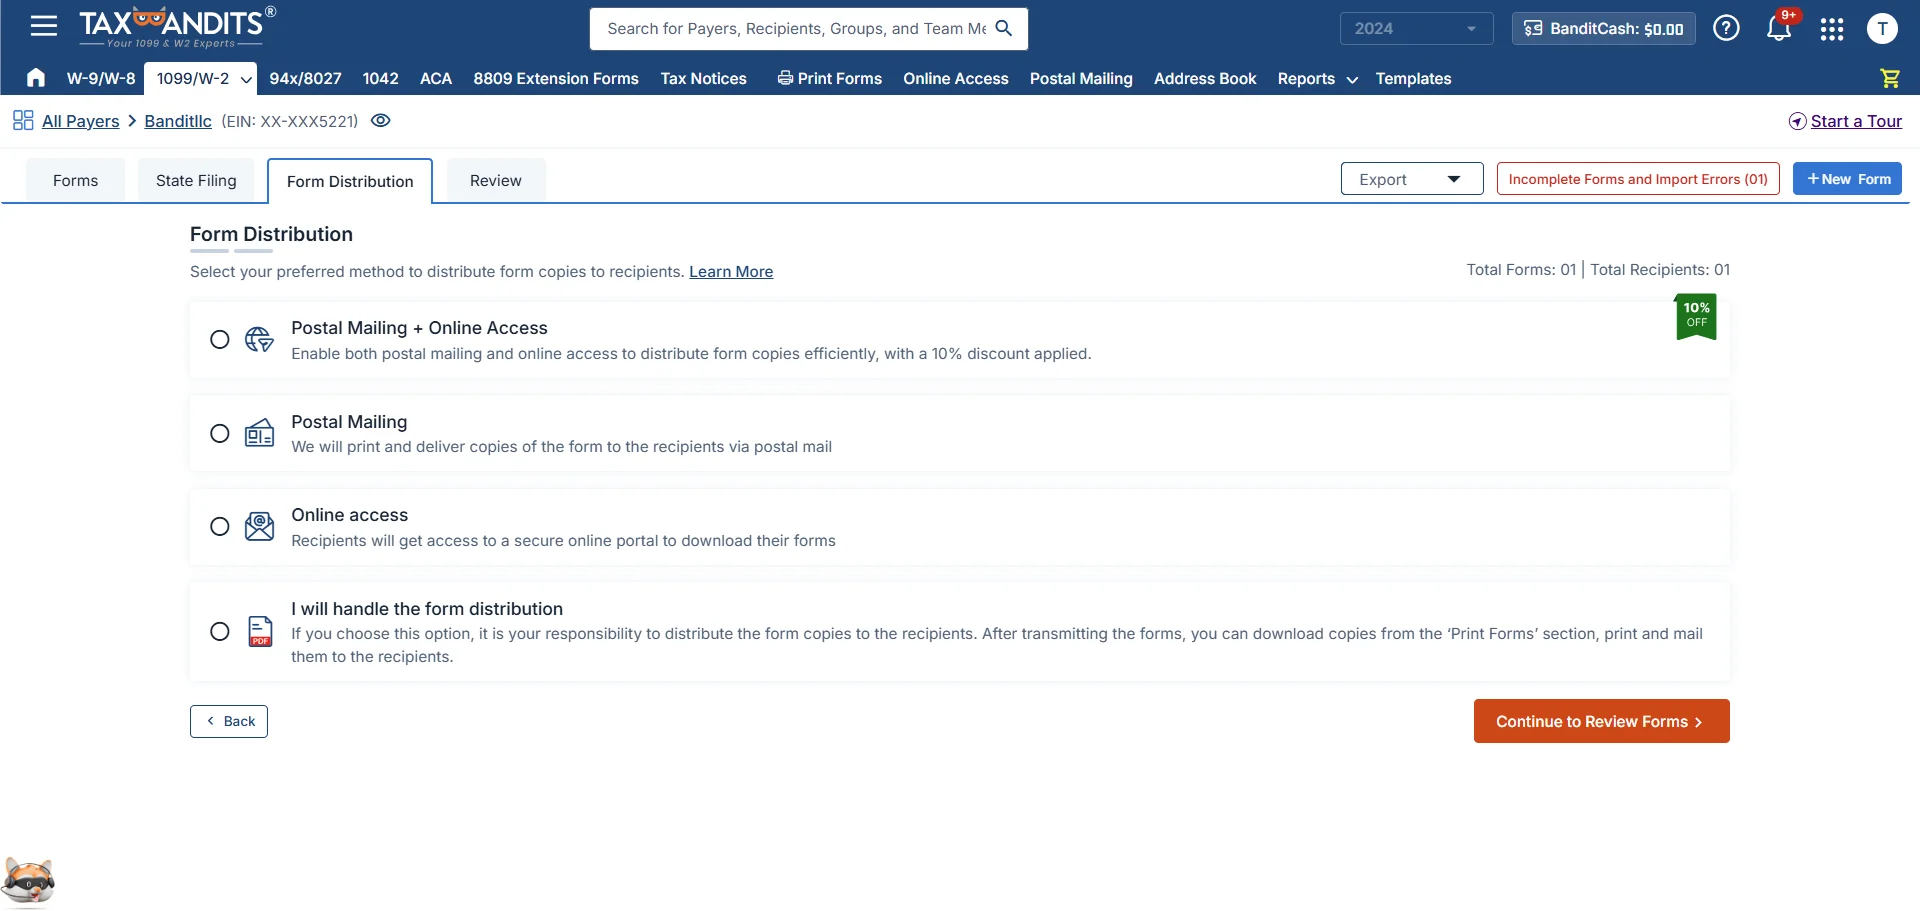The height and width of the screenshot is (911, 1920).
Task: Click the BanditCash: $0.00 button
Action: [1603, 28]
